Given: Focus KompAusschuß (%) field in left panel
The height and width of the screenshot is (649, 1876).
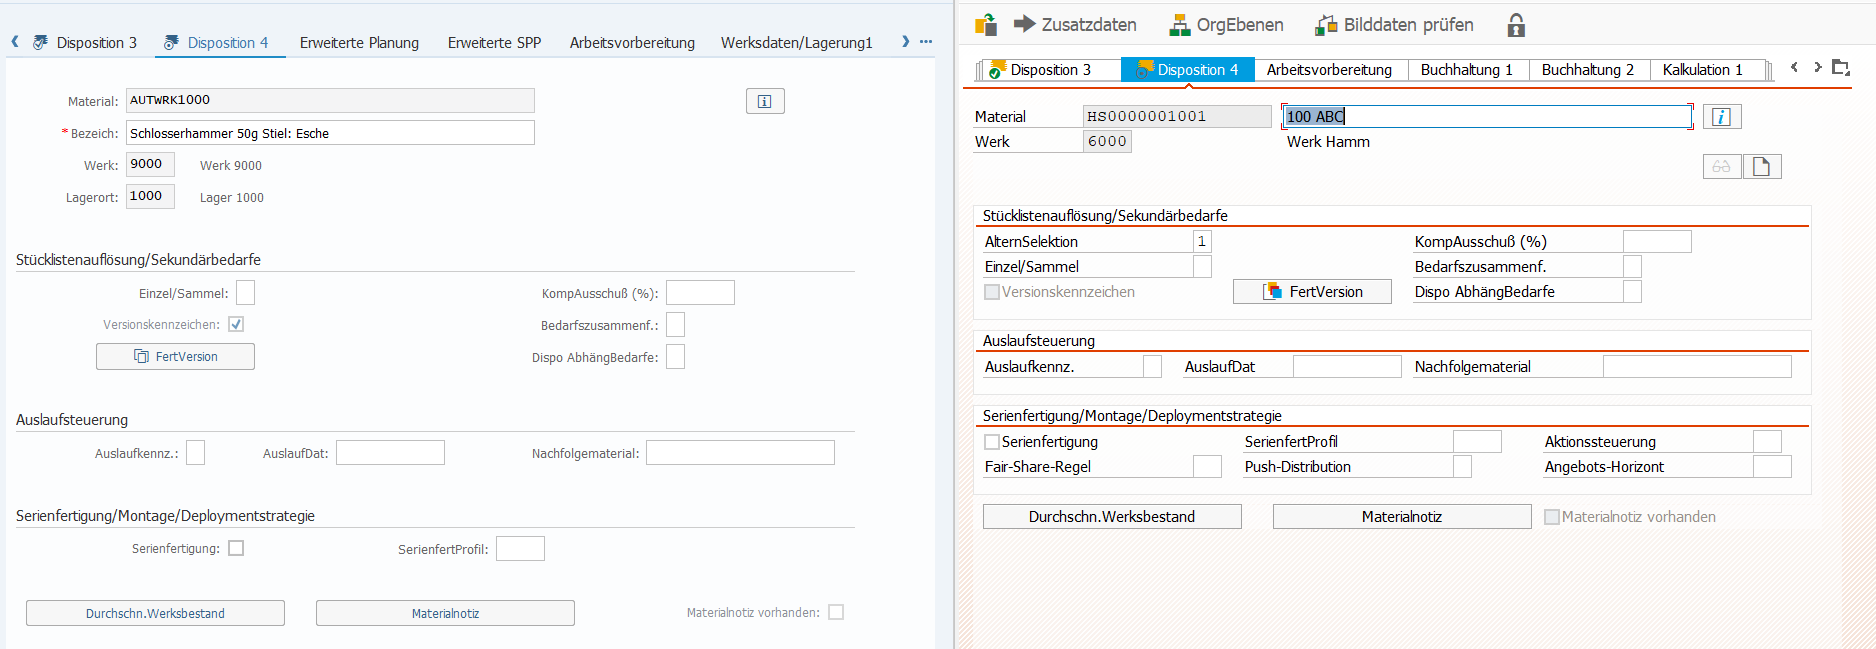Looking at the screenshot, I should point(700,293).
